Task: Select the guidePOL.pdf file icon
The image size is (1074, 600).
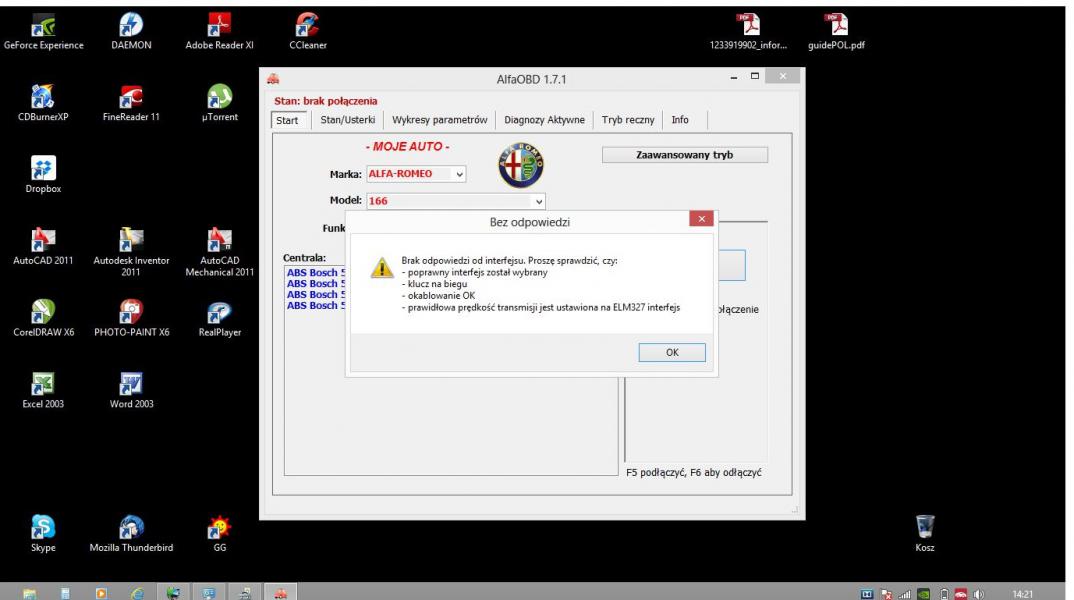Action: point(836,32)
